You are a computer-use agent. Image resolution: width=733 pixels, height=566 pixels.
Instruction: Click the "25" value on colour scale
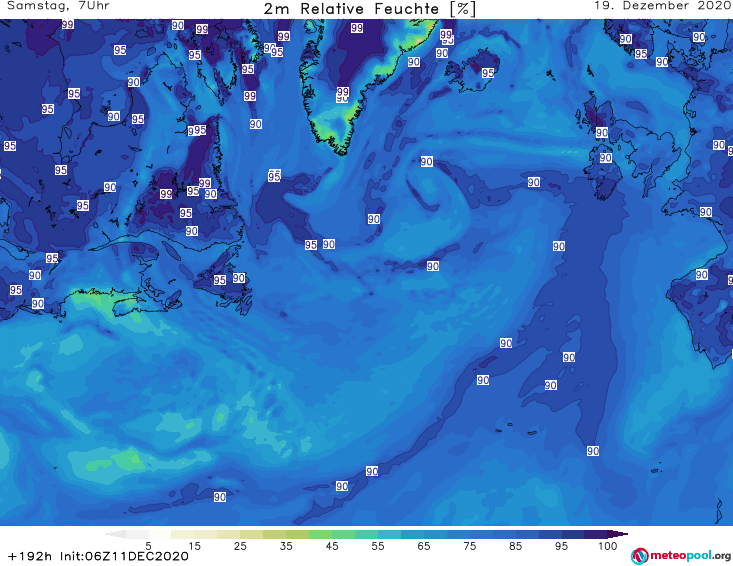[x=240, y=546]
